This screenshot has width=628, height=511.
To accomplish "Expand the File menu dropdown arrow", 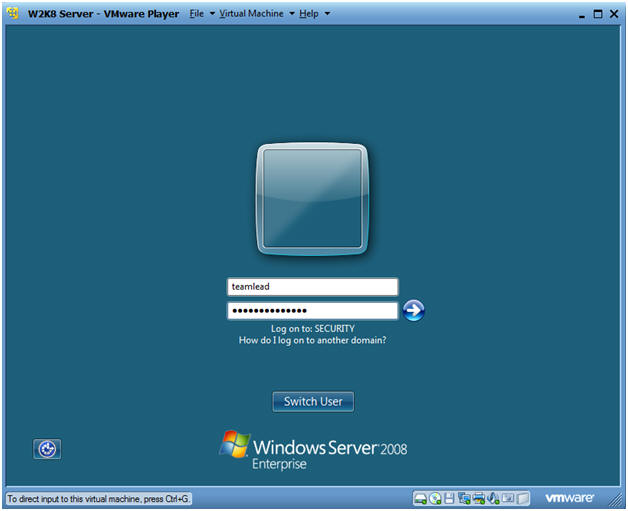I will [212, 14].
